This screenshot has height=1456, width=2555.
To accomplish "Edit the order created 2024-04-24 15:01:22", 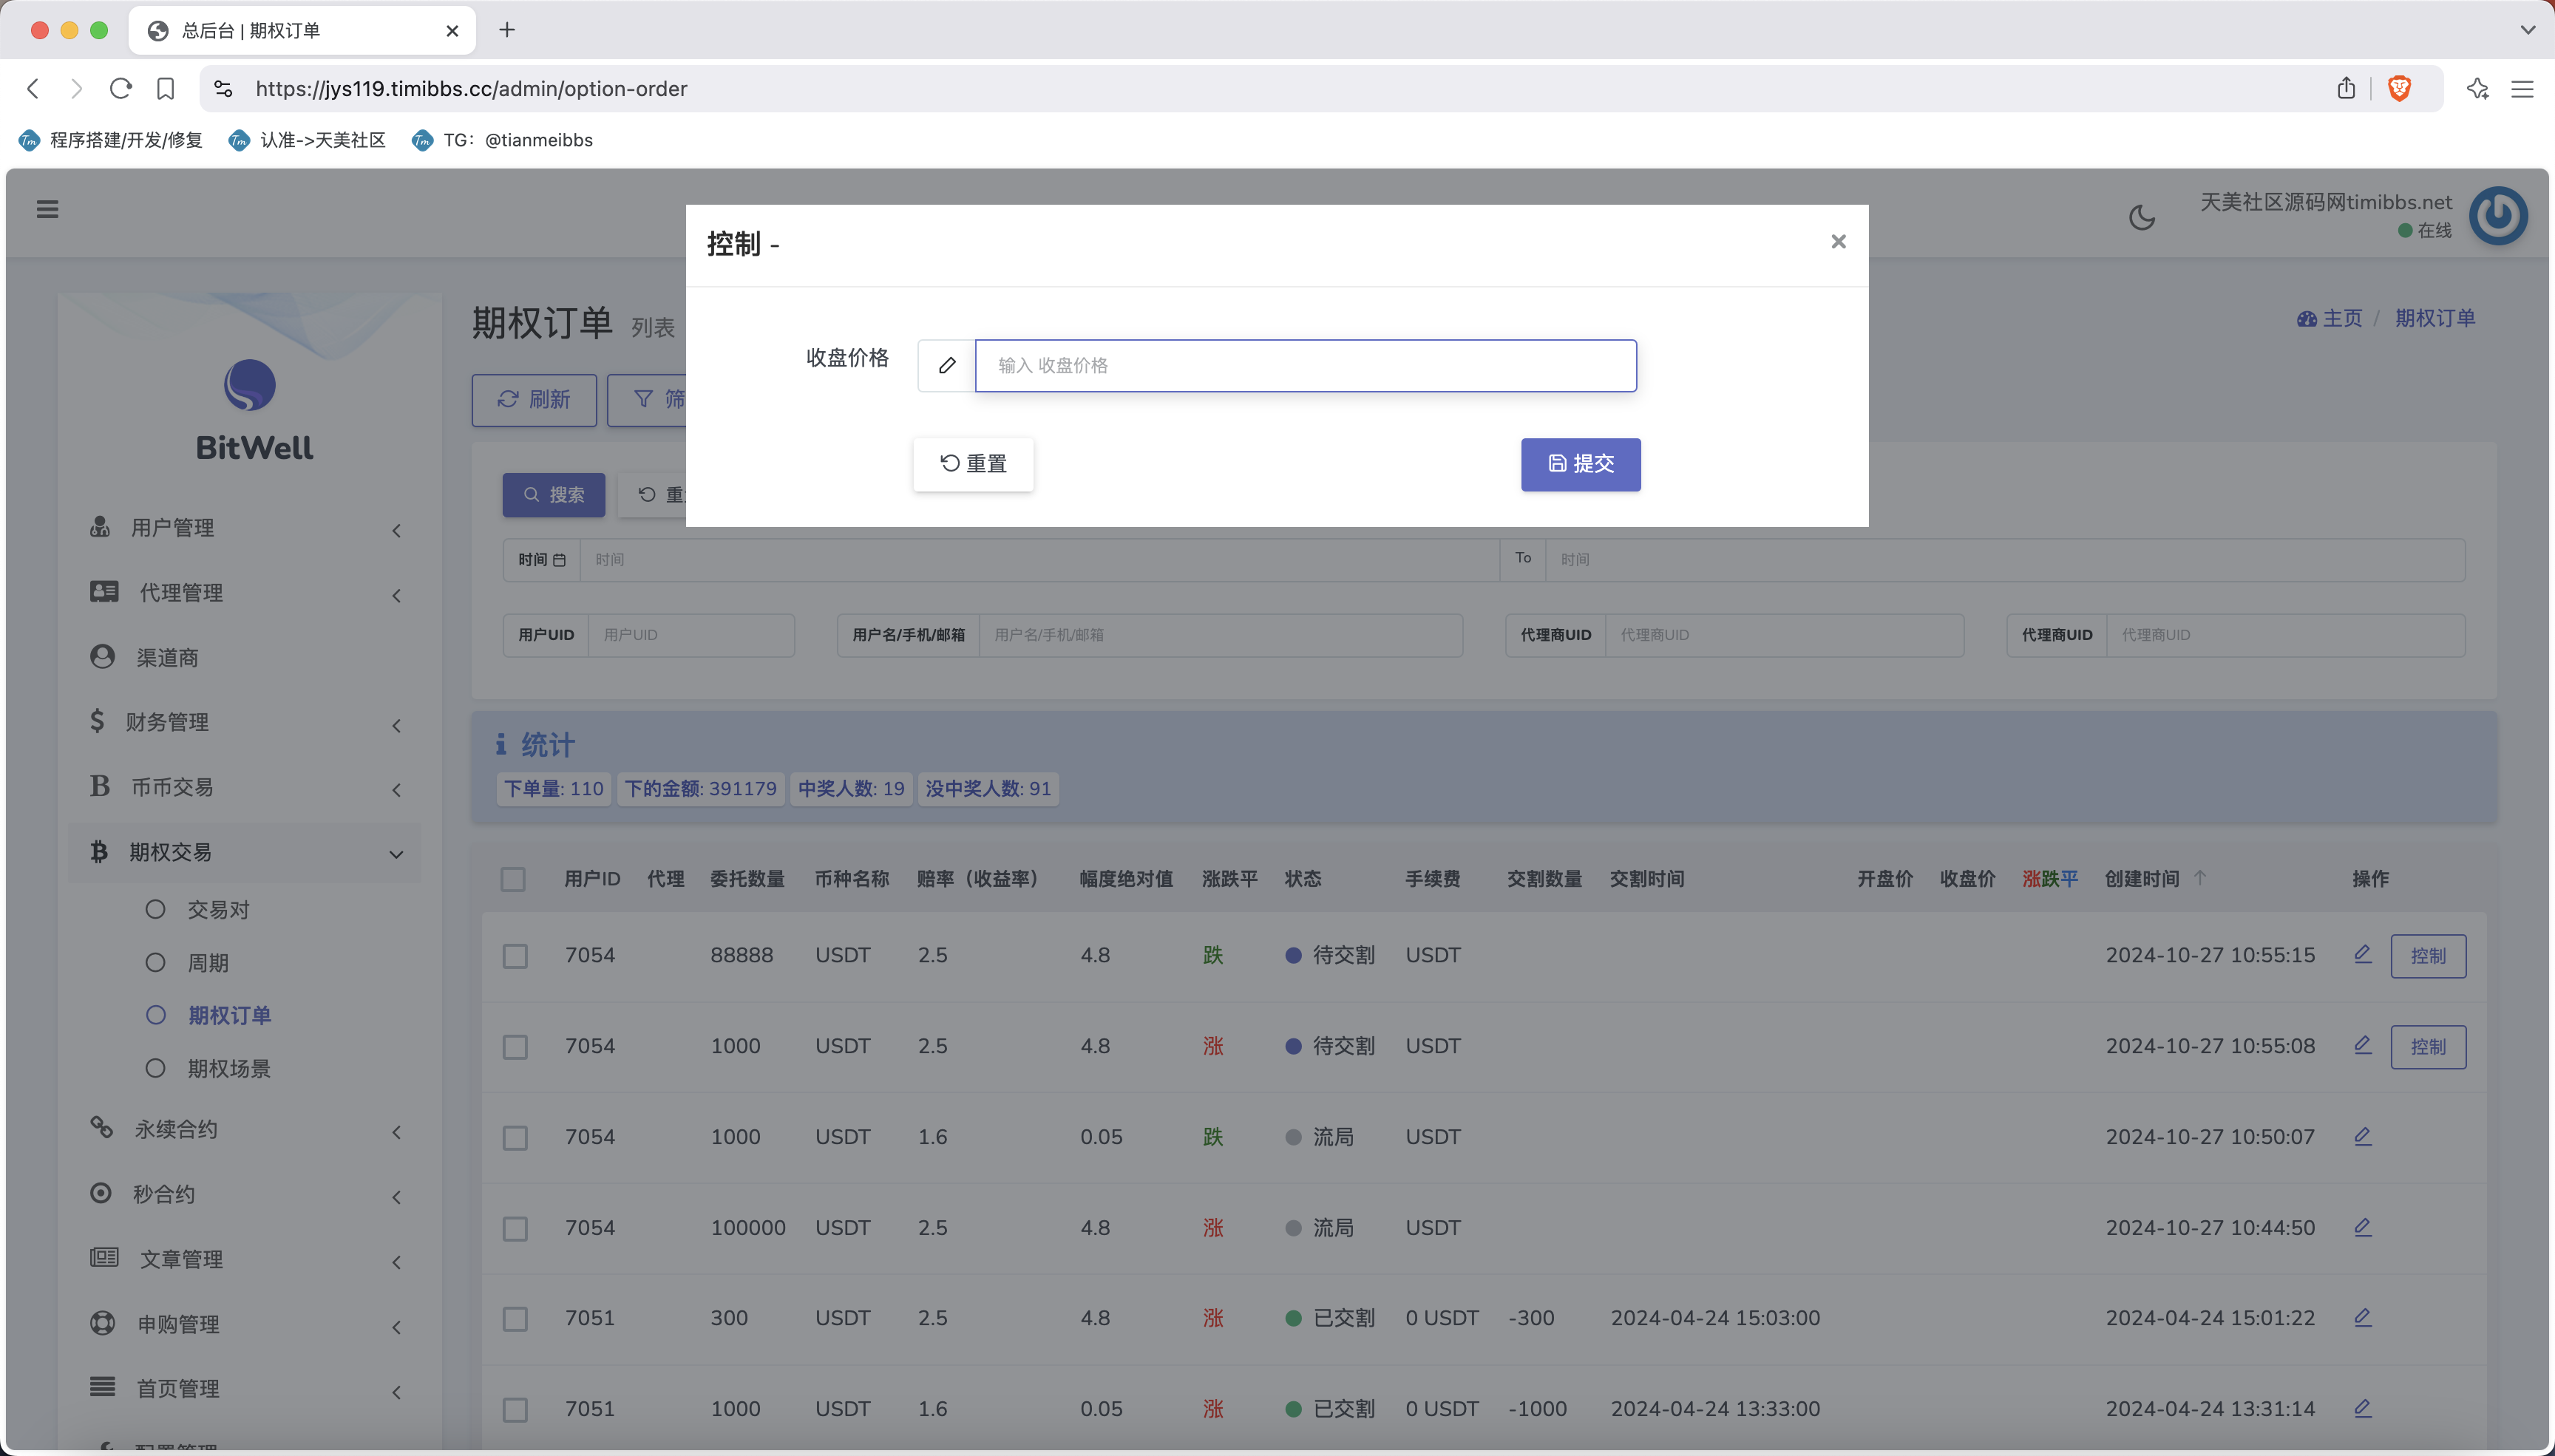I will (2363, 1317).
